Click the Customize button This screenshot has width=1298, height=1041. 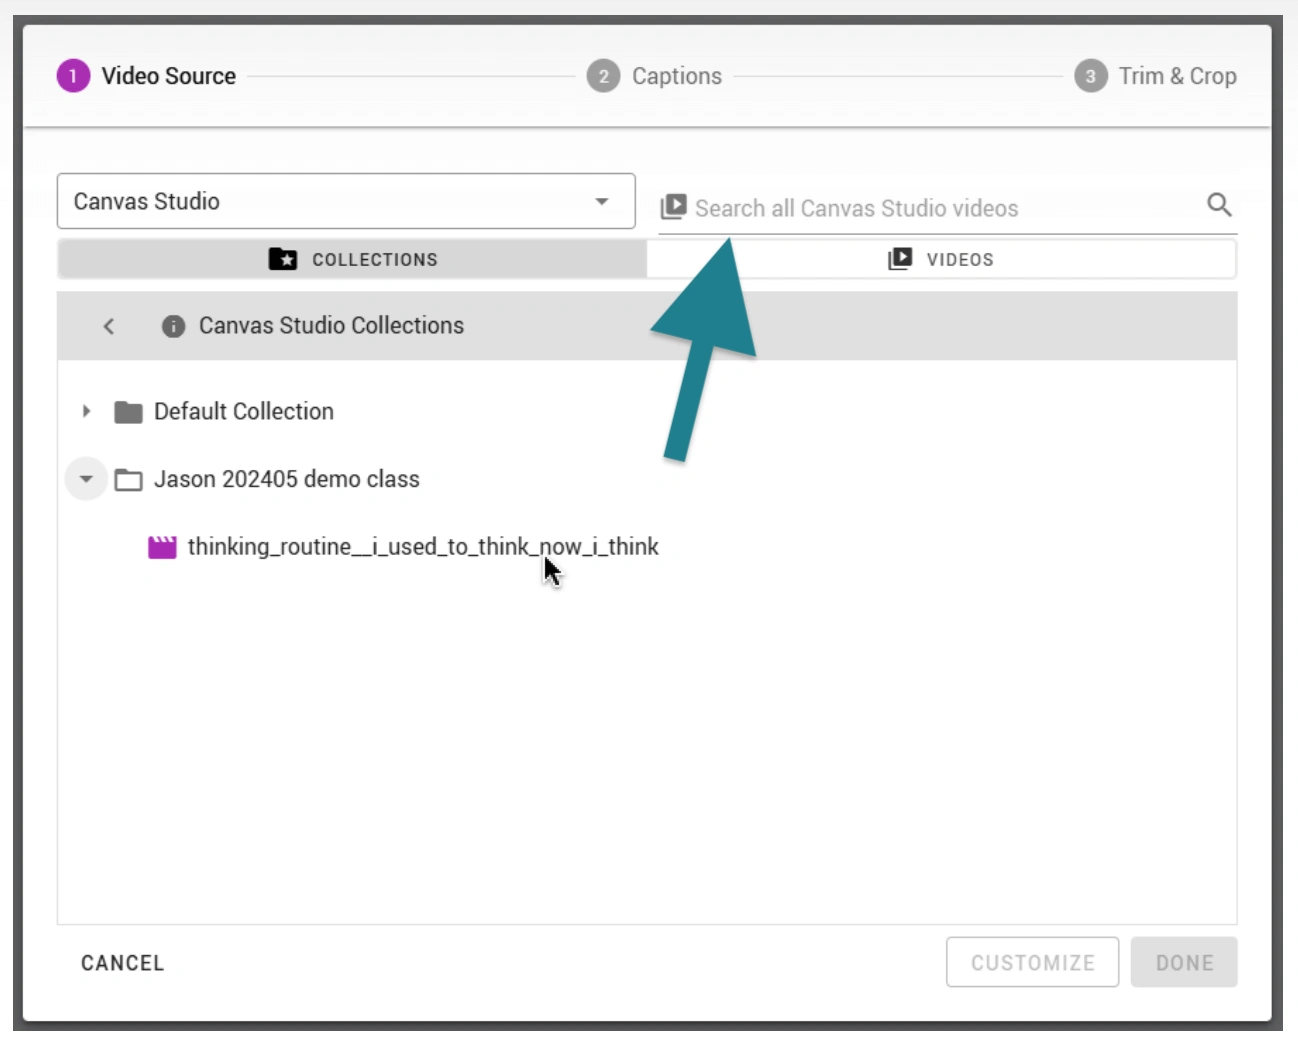pos(1032,962)
